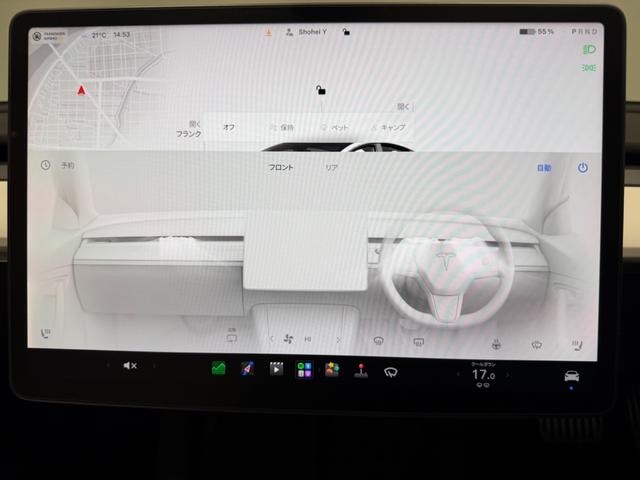The image size is (640, 480).
Task: Tap the red vehicle arrow on map
Action: pyautogui.click(x=81, y=90)
